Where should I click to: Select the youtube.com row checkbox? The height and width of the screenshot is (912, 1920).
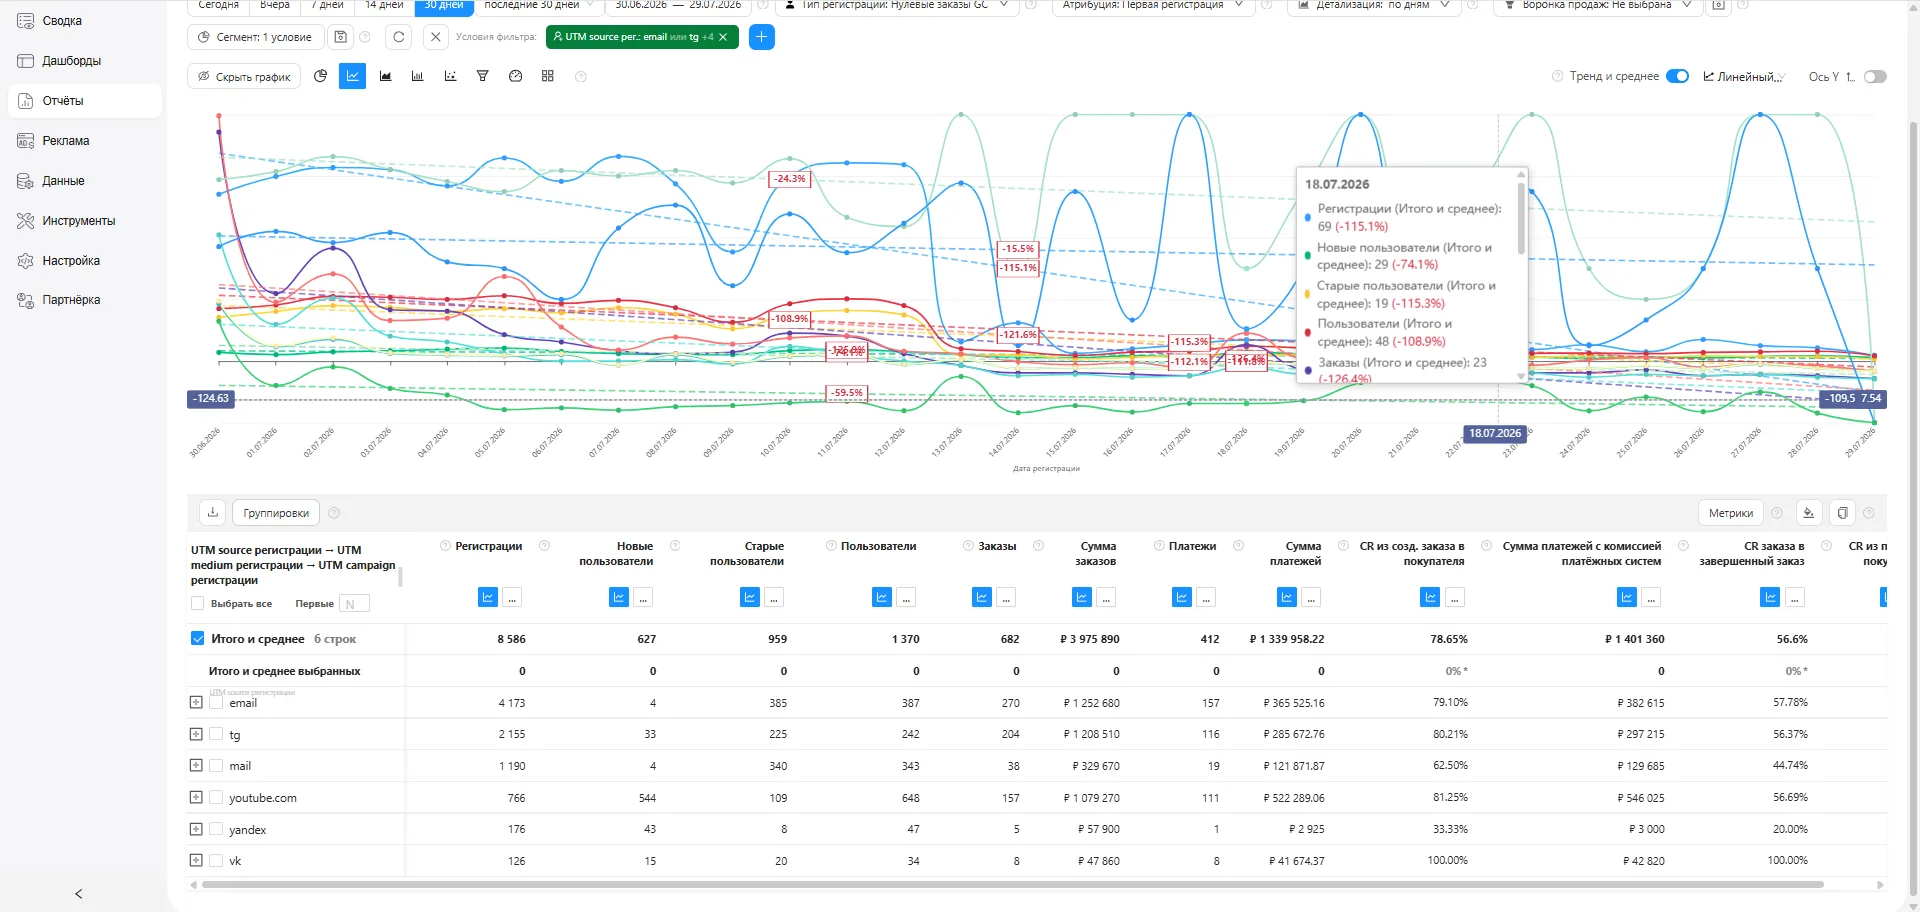[216, 797]
